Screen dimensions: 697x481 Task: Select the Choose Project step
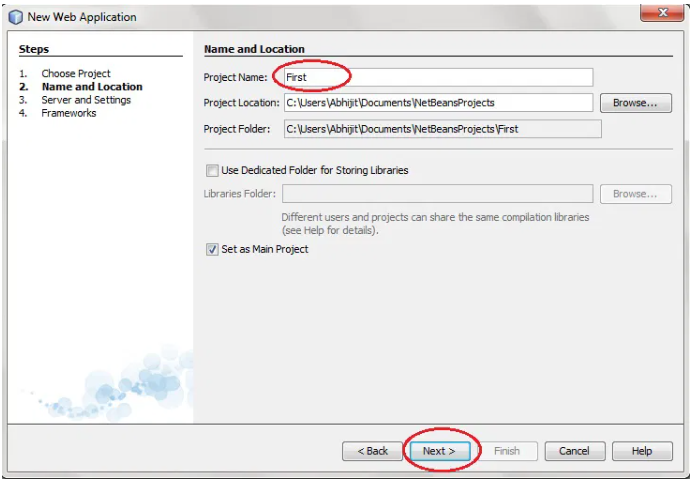[76, 74]
